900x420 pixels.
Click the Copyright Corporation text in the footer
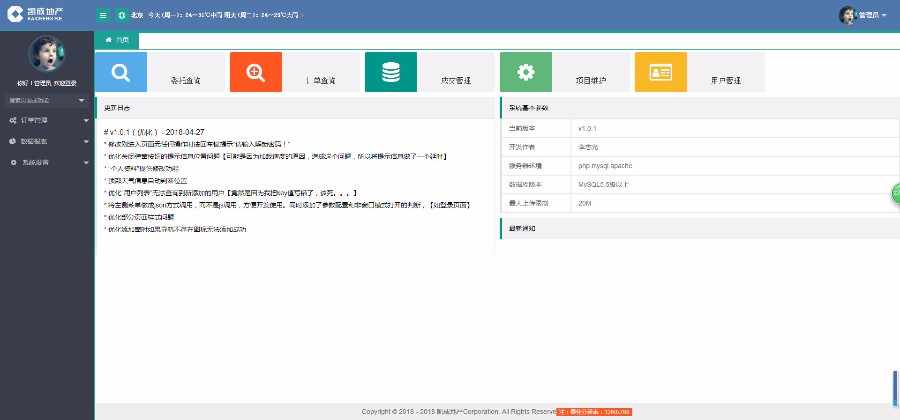(x=459, y=412)
